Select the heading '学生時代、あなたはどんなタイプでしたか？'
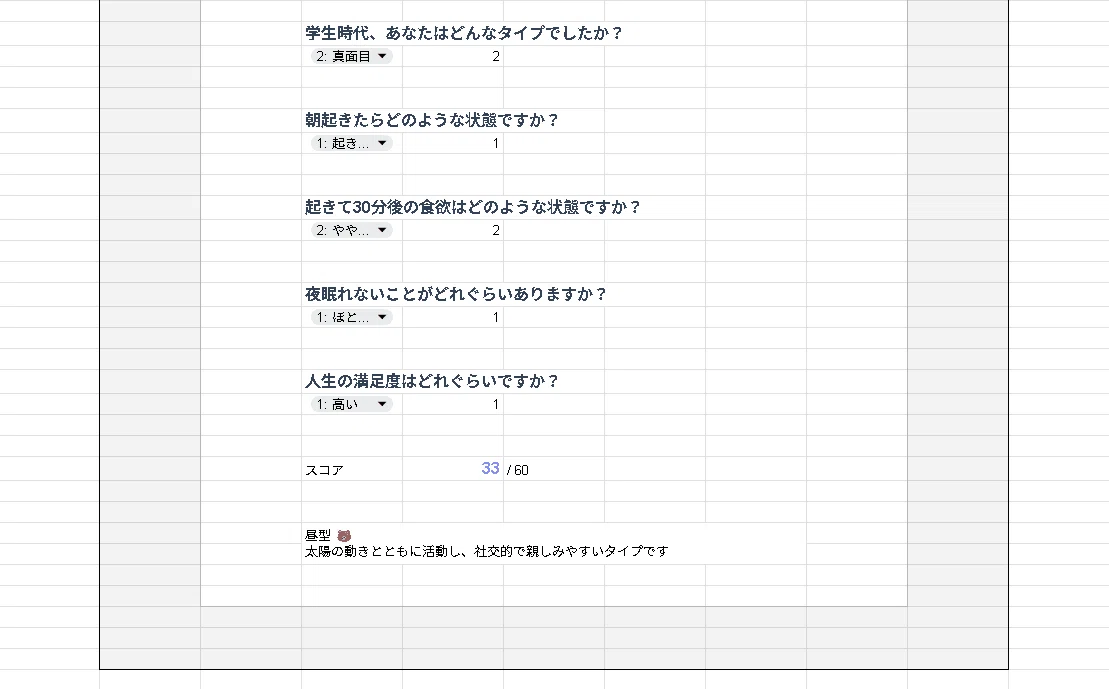Viewport: 1109px width, 689px height. point(464,33)
